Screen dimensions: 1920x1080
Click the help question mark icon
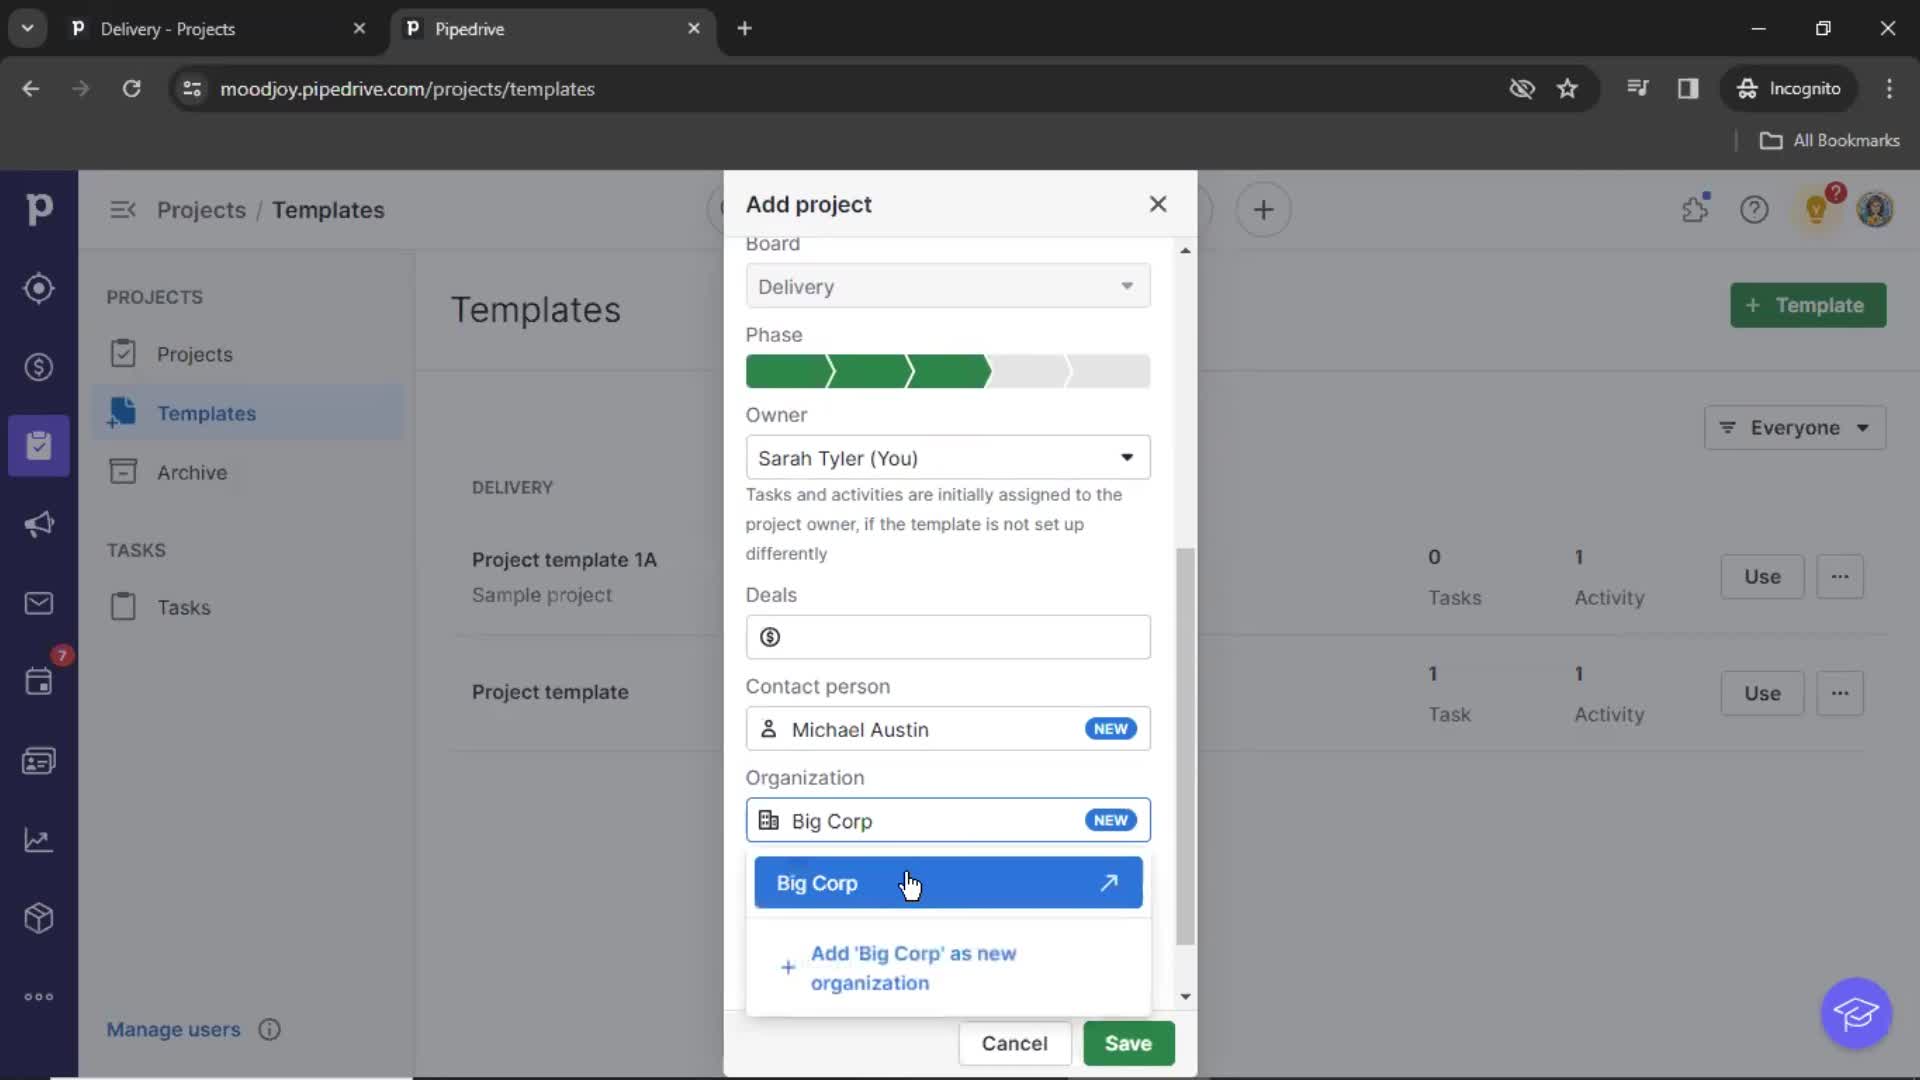coord(1754,208)
